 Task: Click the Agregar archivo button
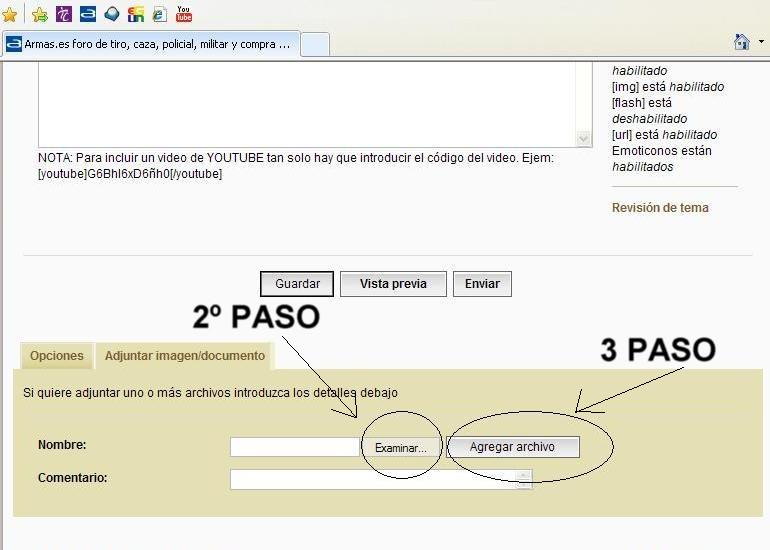512,447
